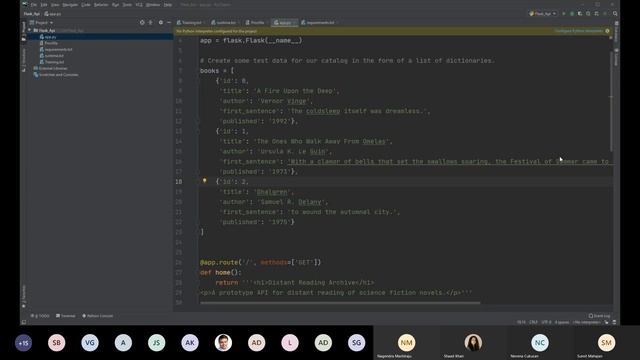
Task: Open the Edit menu
Action: click(x=44, y=4)
